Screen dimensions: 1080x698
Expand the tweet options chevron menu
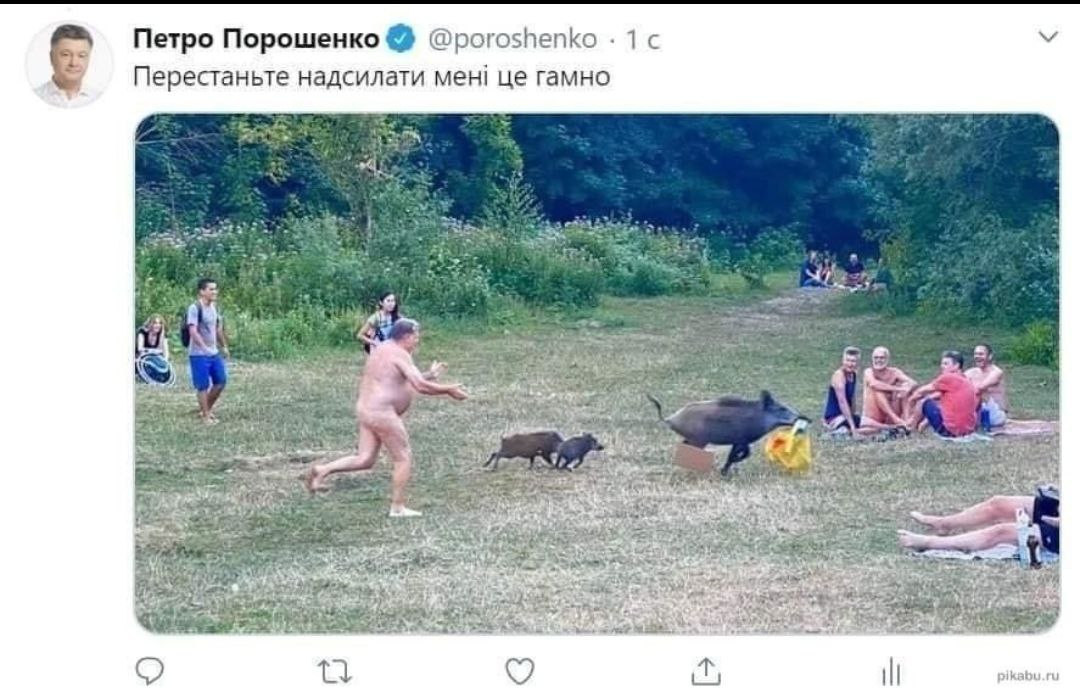(1048, 37)
